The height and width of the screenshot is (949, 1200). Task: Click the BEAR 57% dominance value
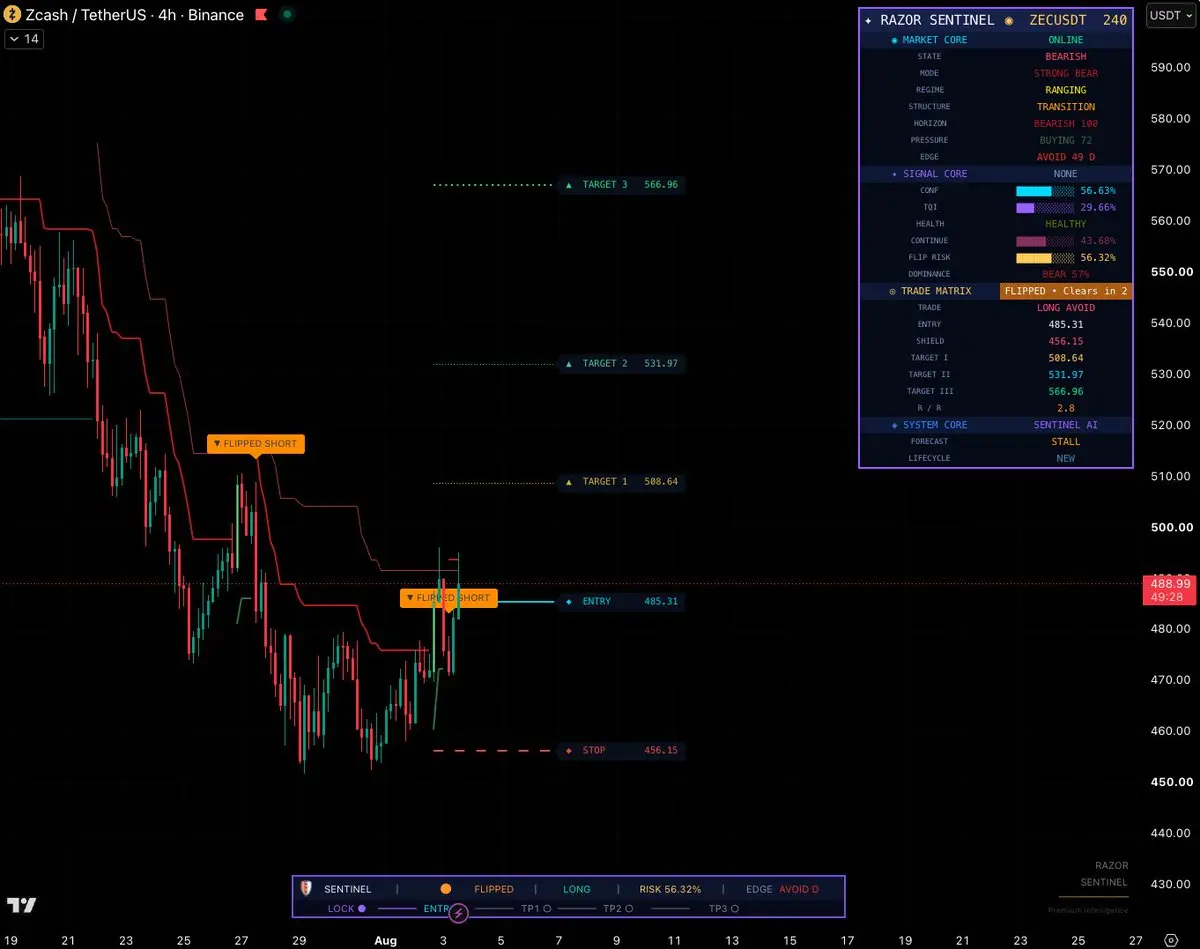pos(1066,274)
